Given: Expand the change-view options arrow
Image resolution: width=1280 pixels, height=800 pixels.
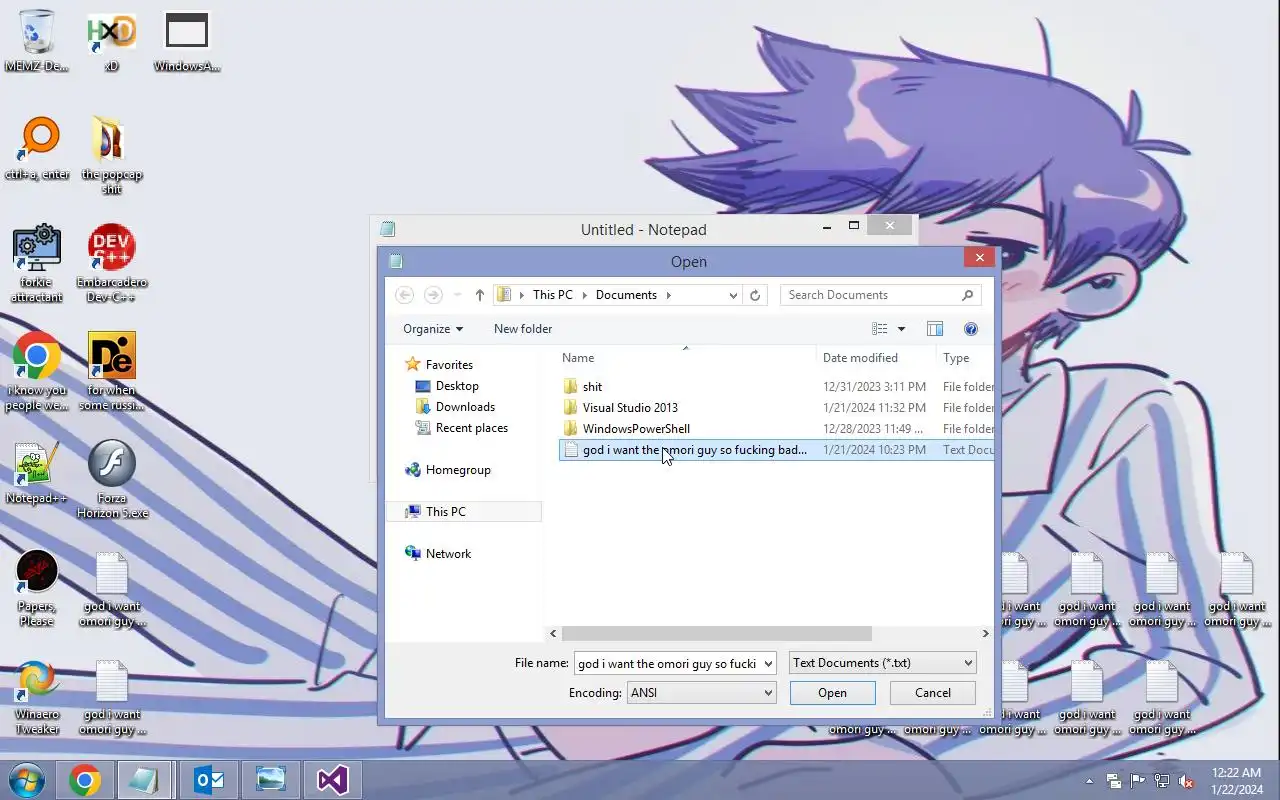Looking at the screenshot, I should click(901, 329).
